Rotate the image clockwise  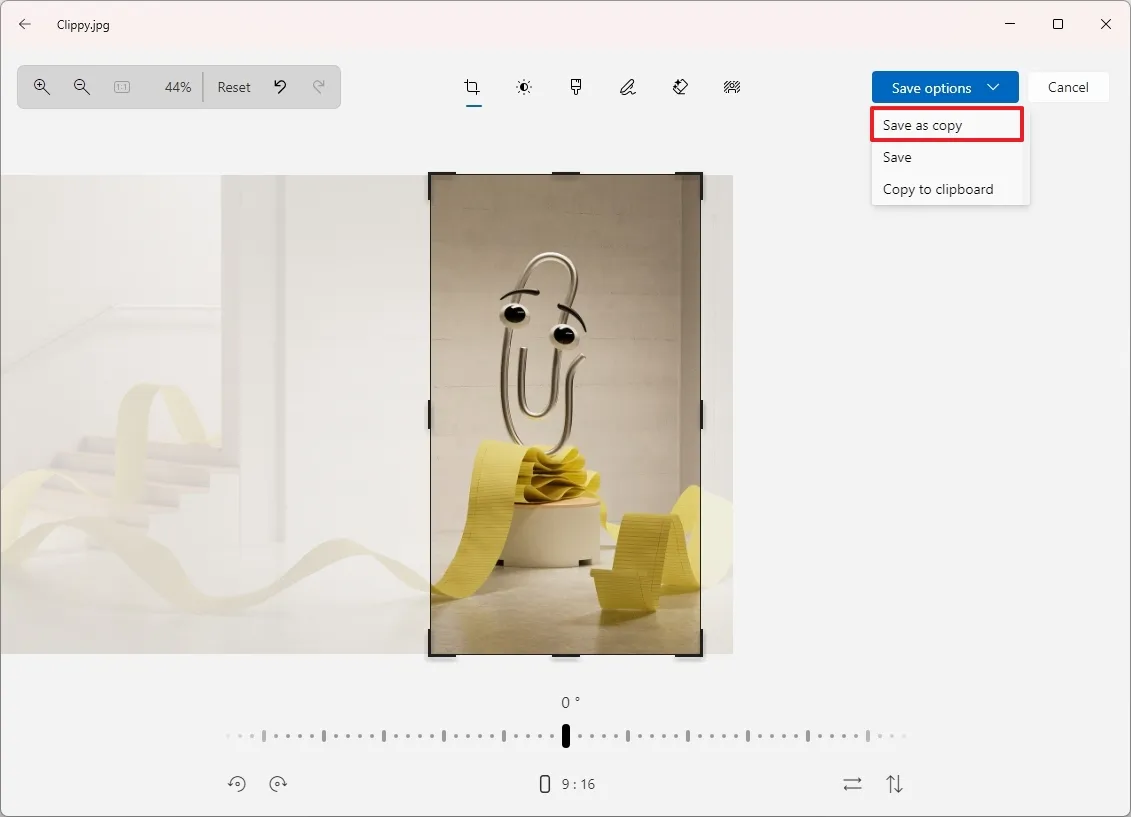(278, 784)
